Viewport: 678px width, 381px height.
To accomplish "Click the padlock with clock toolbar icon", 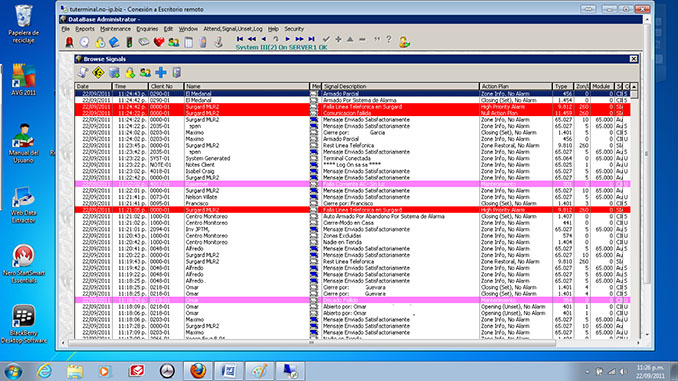I will [x=100, y=42].
